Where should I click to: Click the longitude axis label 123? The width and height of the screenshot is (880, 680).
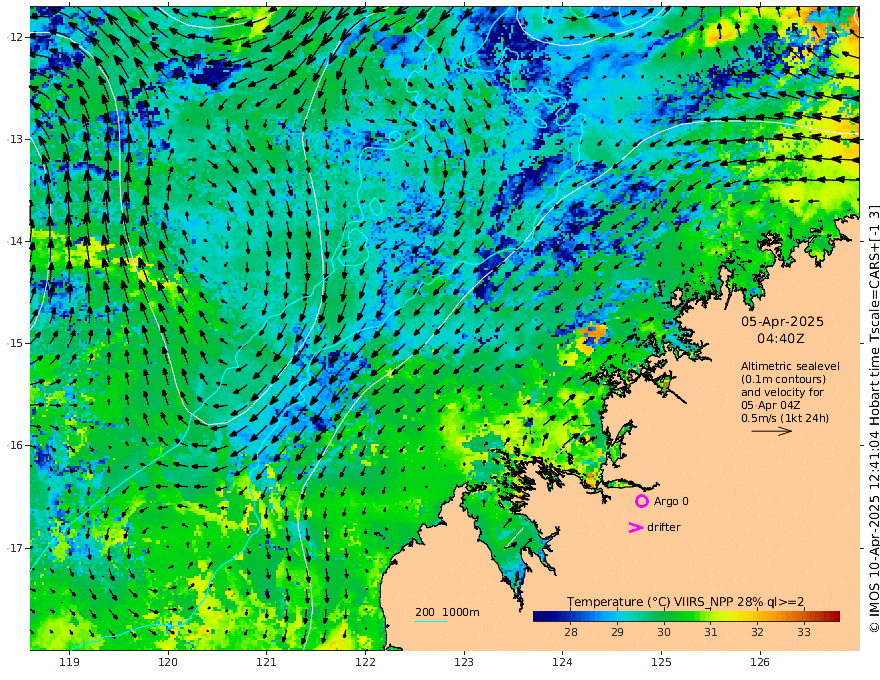pyautogui.click(x=464, y=663)
